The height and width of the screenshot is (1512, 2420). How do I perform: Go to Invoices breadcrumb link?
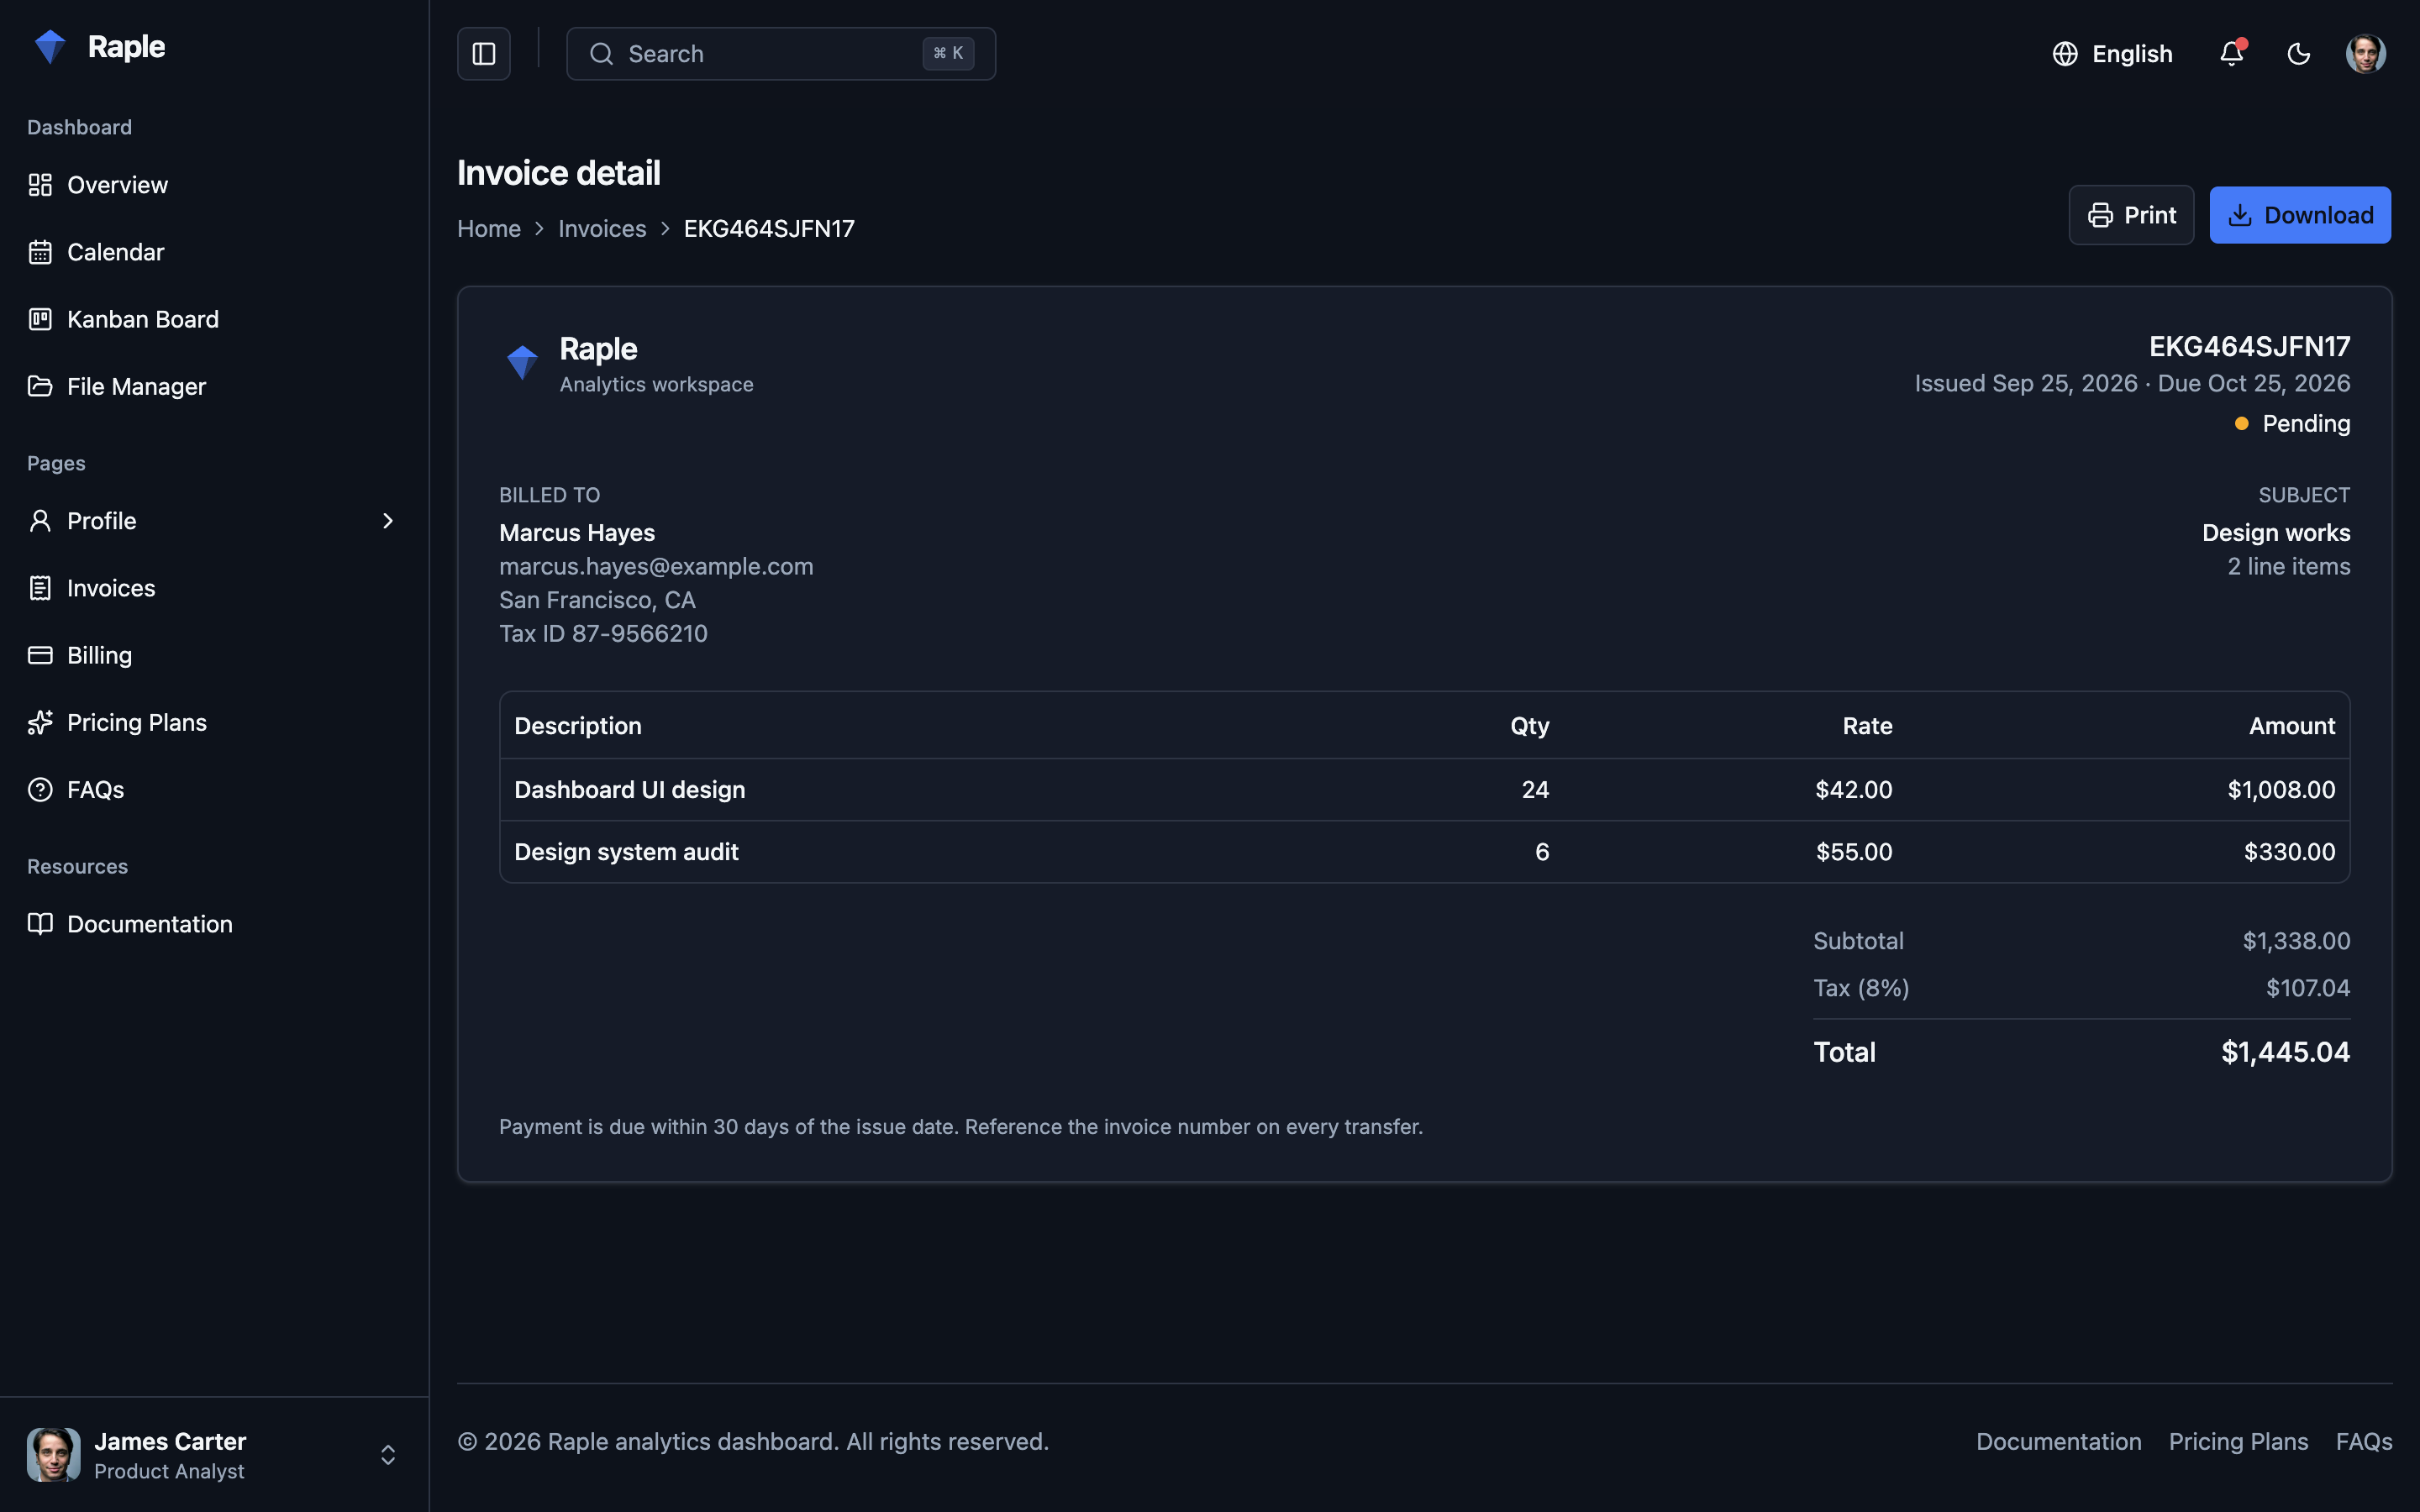[x=602, y=229]
